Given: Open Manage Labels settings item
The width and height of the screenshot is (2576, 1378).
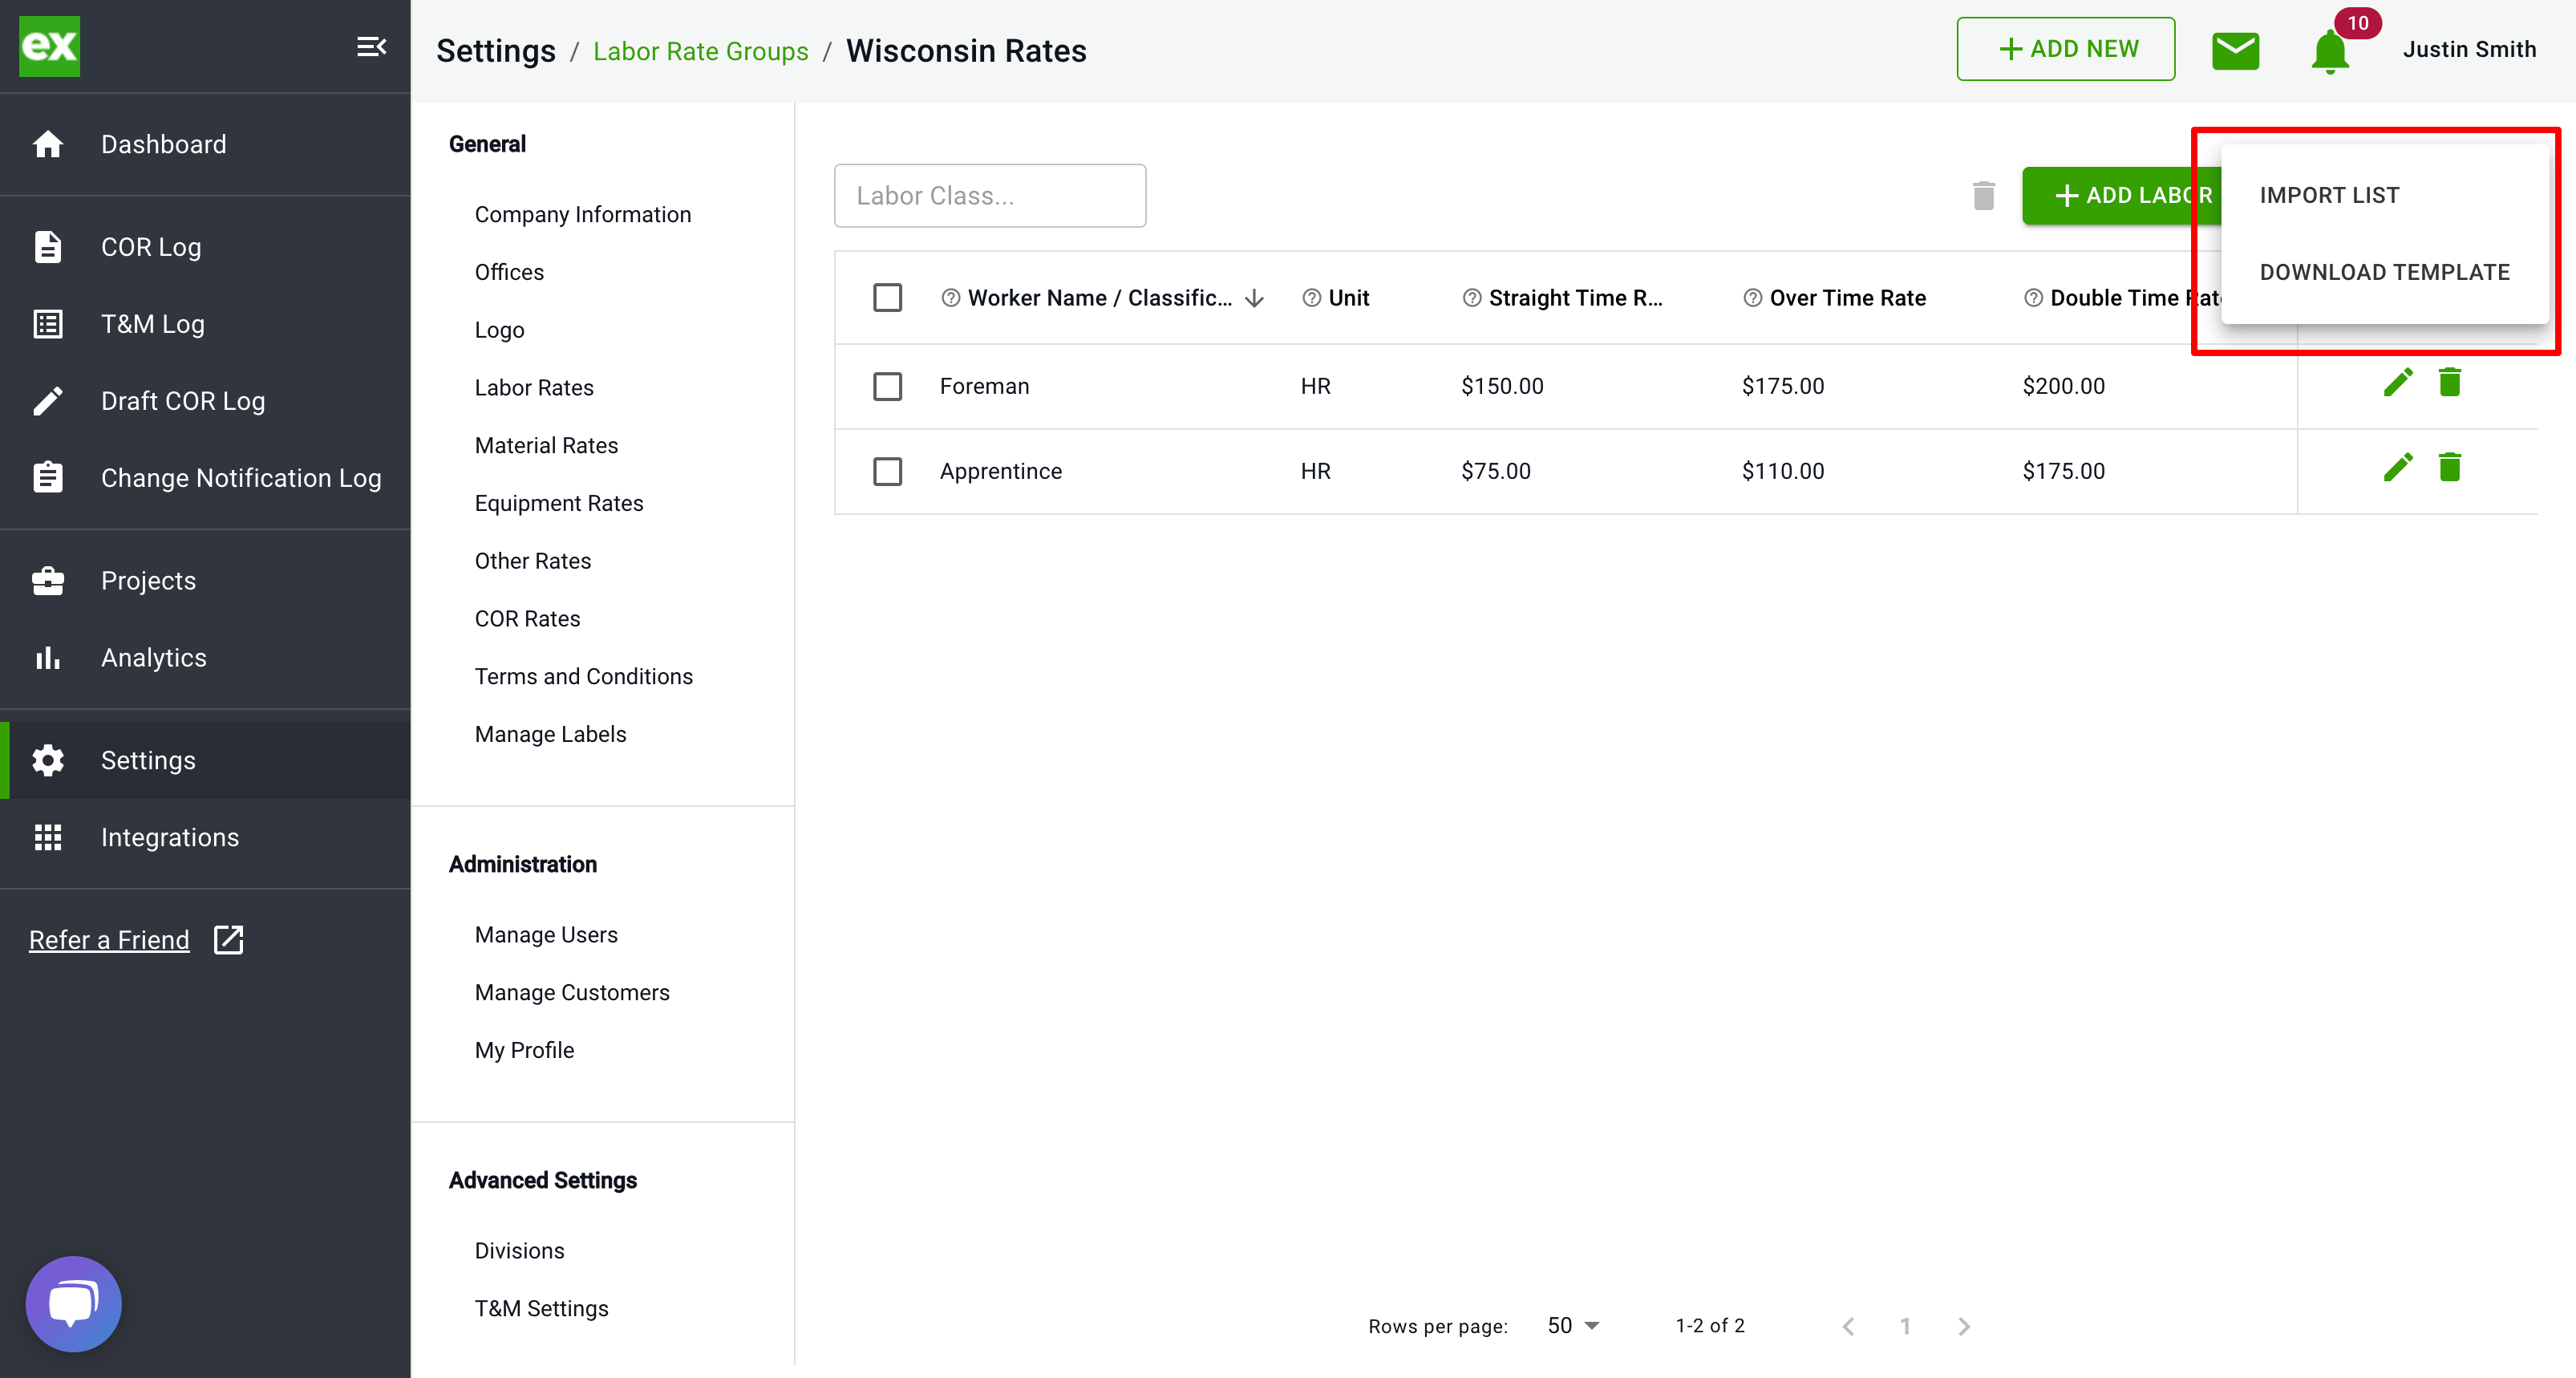Looking at the screenshot, I should tap(550, 734).
